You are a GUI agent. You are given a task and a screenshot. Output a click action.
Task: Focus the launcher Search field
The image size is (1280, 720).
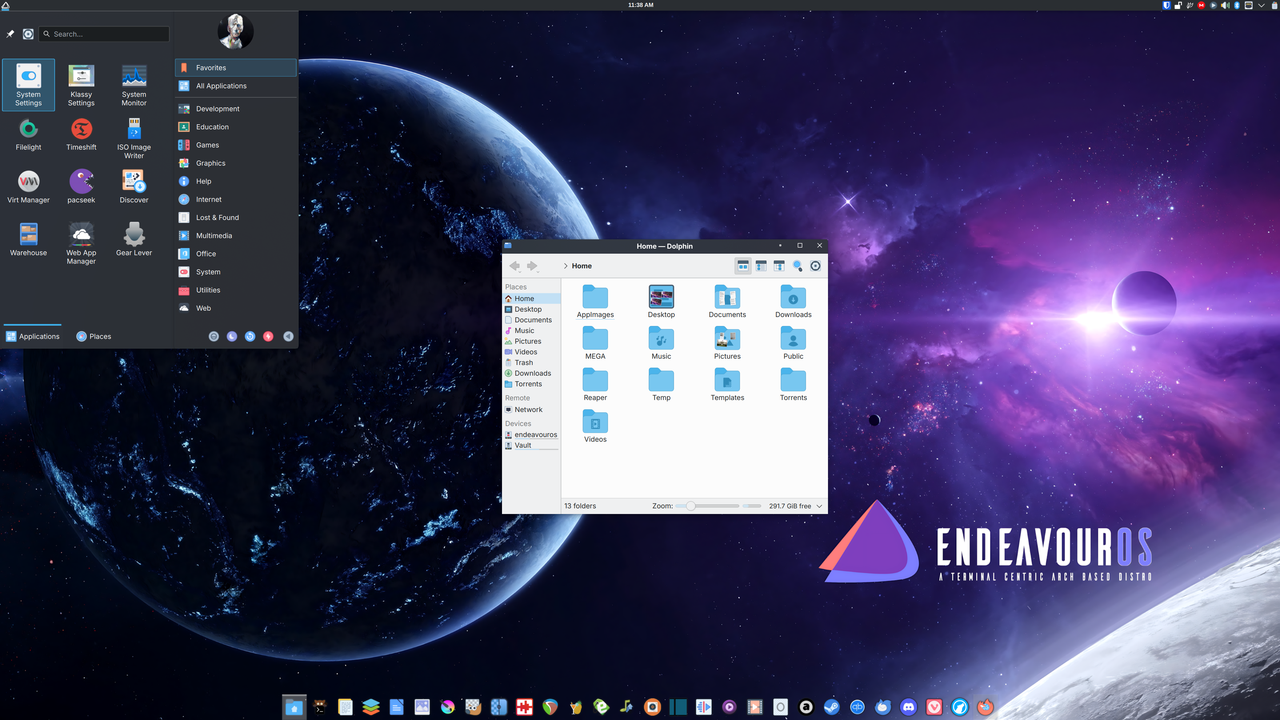tap(104, 34)
